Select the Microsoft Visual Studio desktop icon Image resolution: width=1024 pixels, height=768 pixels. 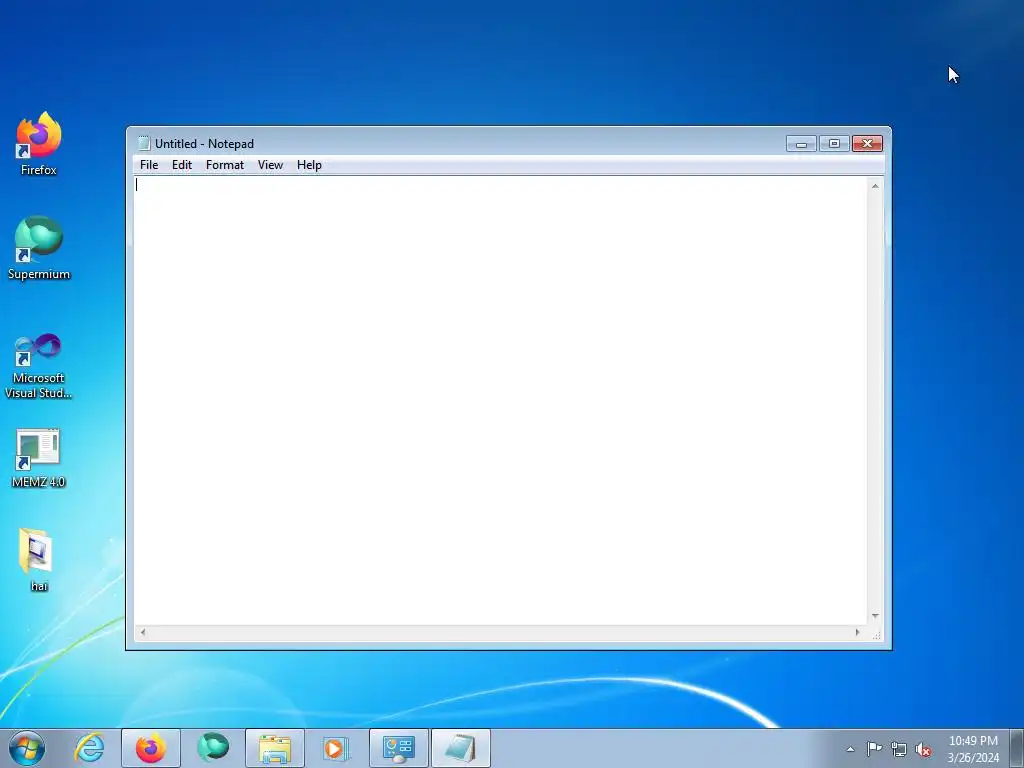pos(39,366)
